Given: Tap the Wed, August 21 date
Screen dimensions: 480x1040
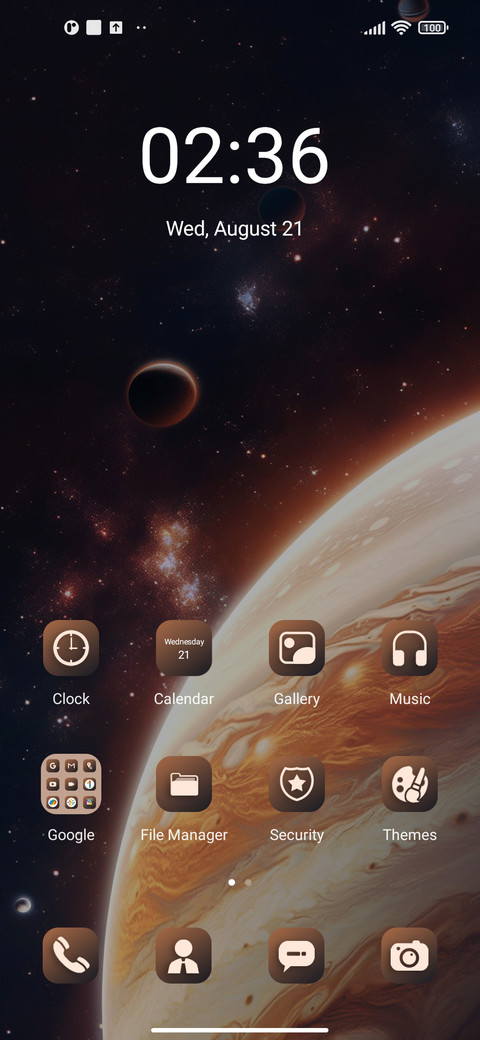Looking at the screenshot, I should point(234,229).
